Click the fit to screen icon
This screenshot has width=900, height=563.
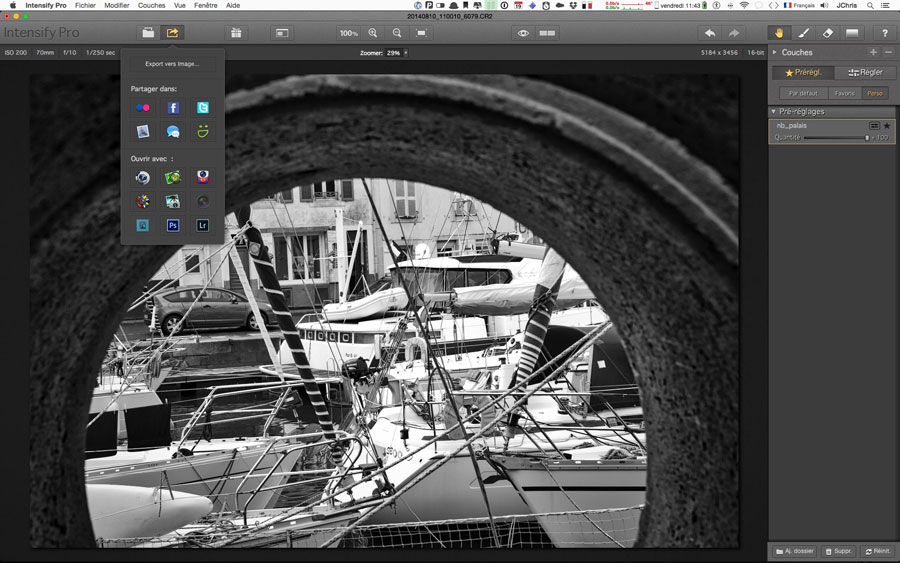coord(421,33)
